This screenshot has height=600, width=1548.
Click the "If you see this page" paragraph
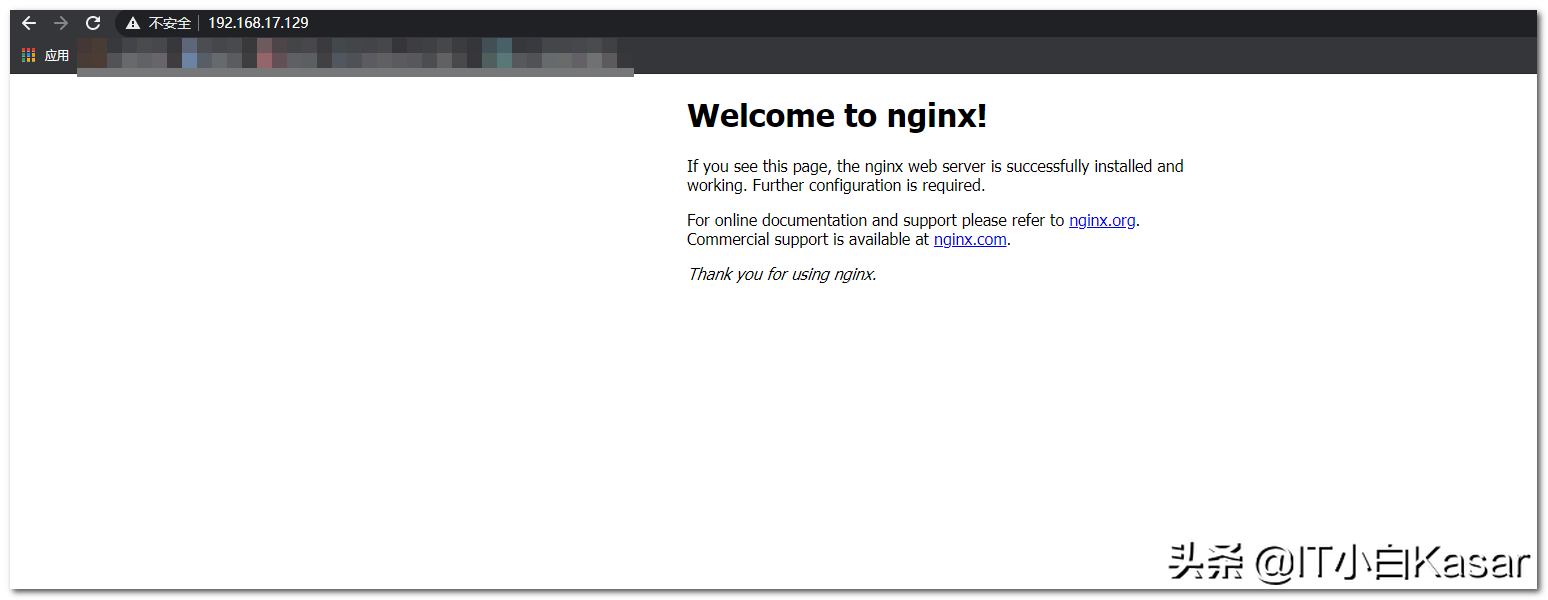click(x=935, y=176)
